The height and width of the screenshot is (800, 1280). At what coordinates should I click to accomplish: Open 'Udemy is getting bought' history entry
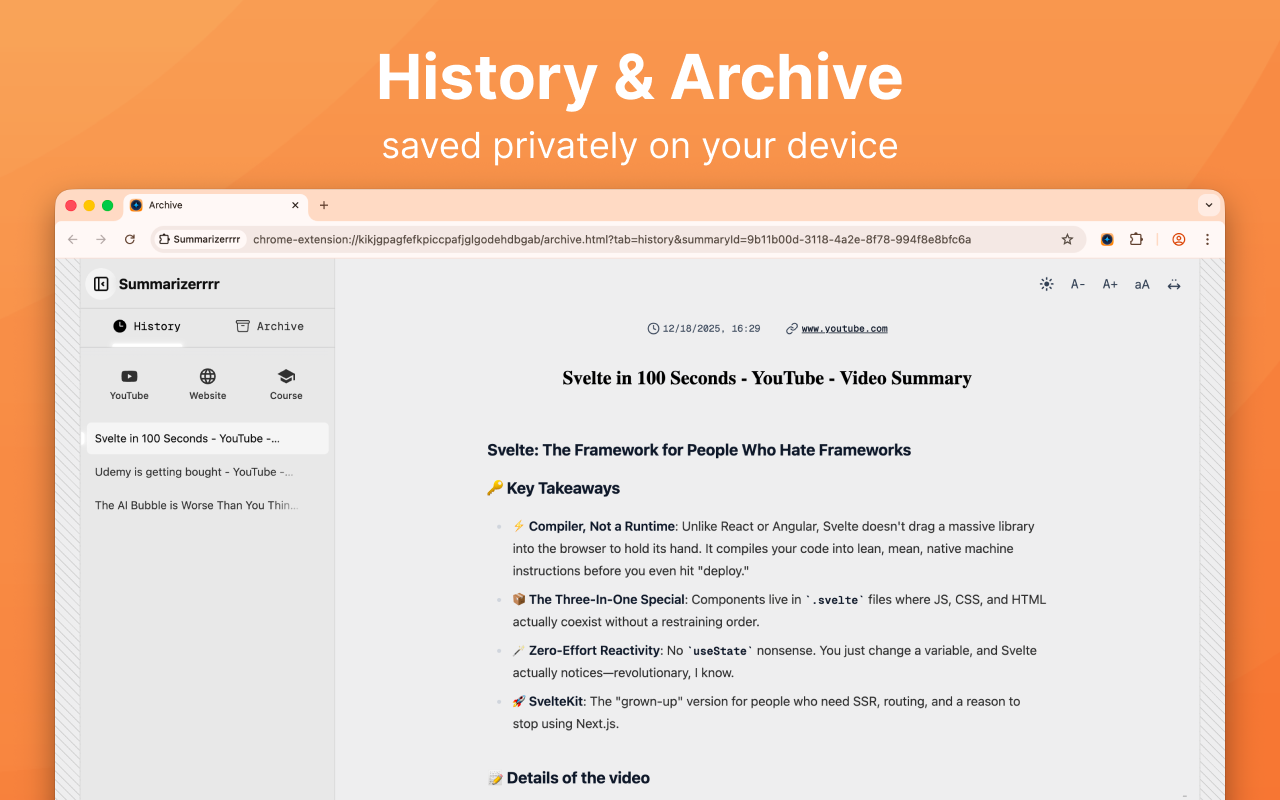[207, 472]
